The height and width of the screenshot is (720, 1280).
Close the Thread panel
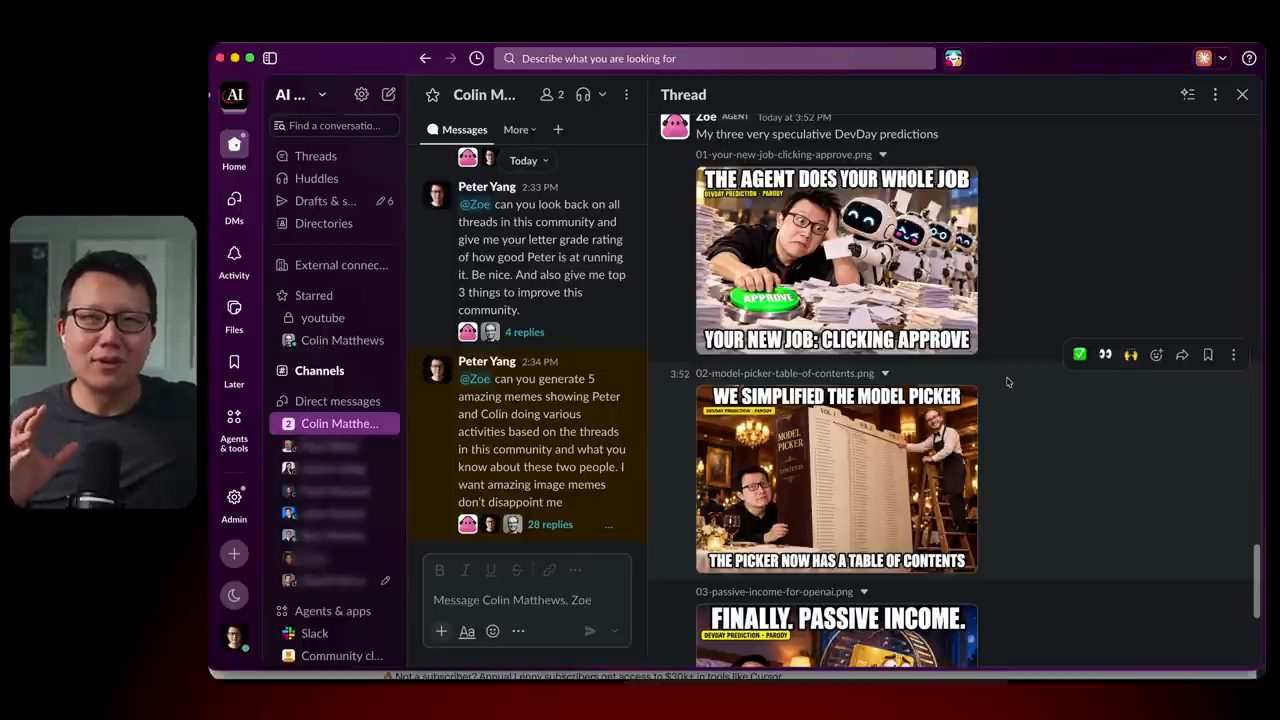coord(1242,94)
